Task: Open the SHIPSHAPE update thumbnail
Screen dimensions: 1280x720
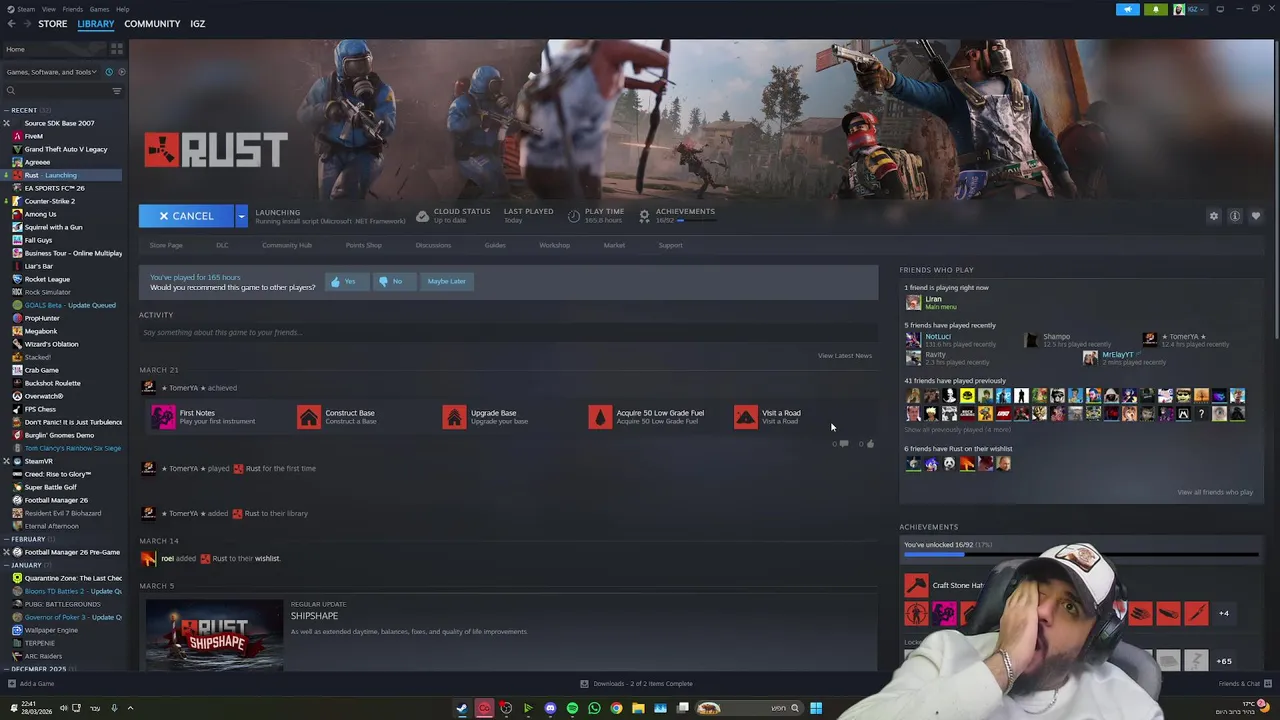Action: tap(214, 635)
